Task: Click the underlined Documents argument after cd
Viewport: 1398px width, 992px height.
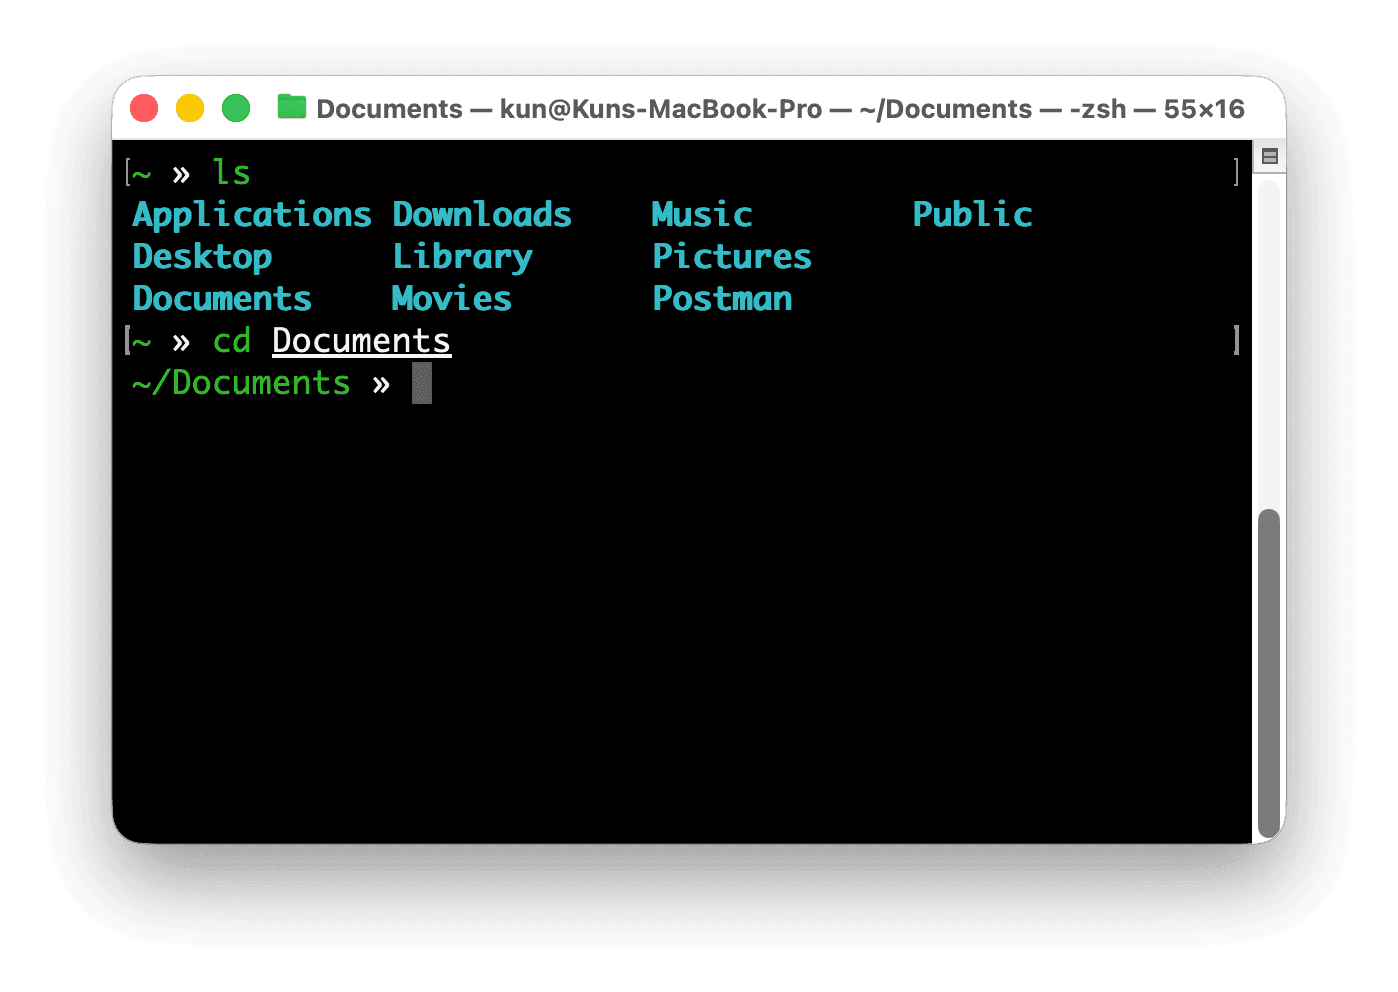Action: 361,341
